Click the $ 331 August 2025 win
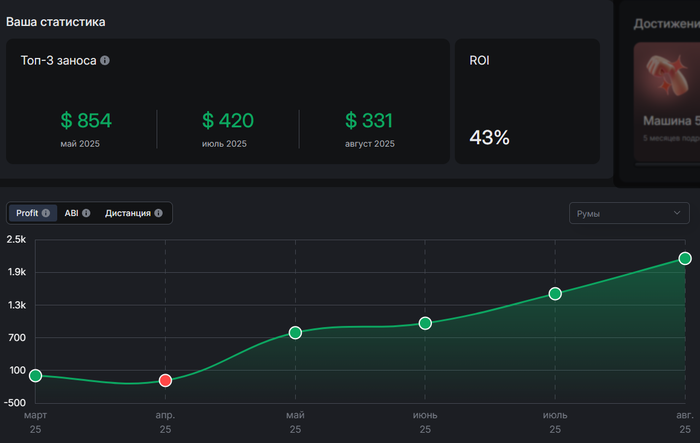700x443 pixels. pyautogui.click(x=370, y=121)
